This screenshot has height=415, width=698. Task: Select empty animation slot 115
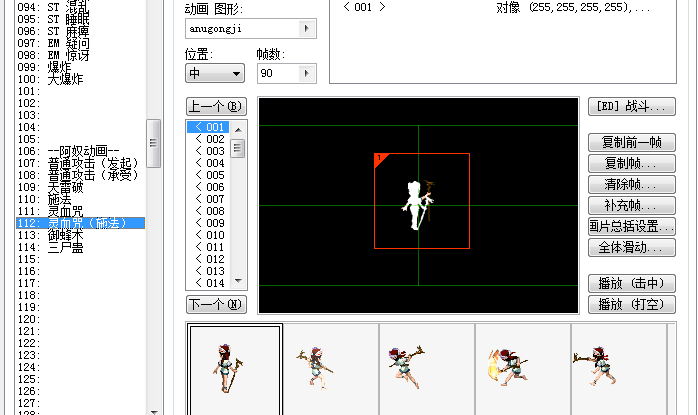[x=81, y=259]
